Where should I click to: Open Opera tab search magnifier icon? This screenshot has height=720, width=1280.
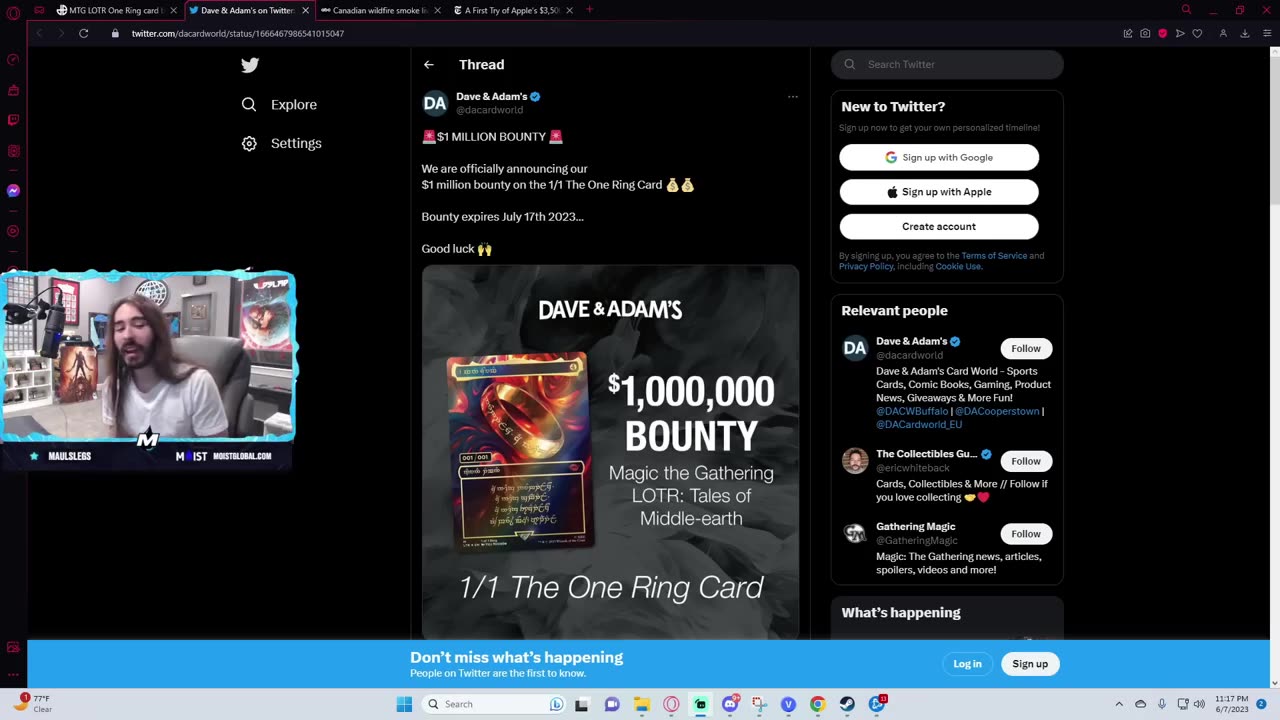(x=1186, y=10)
